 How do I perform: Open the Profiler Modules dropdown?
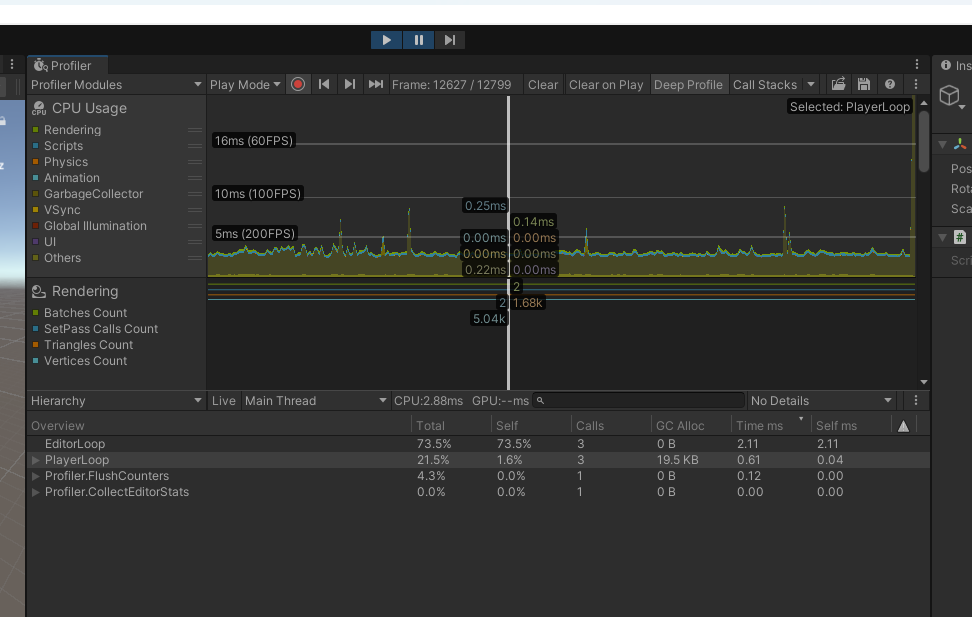click(115, 84)
